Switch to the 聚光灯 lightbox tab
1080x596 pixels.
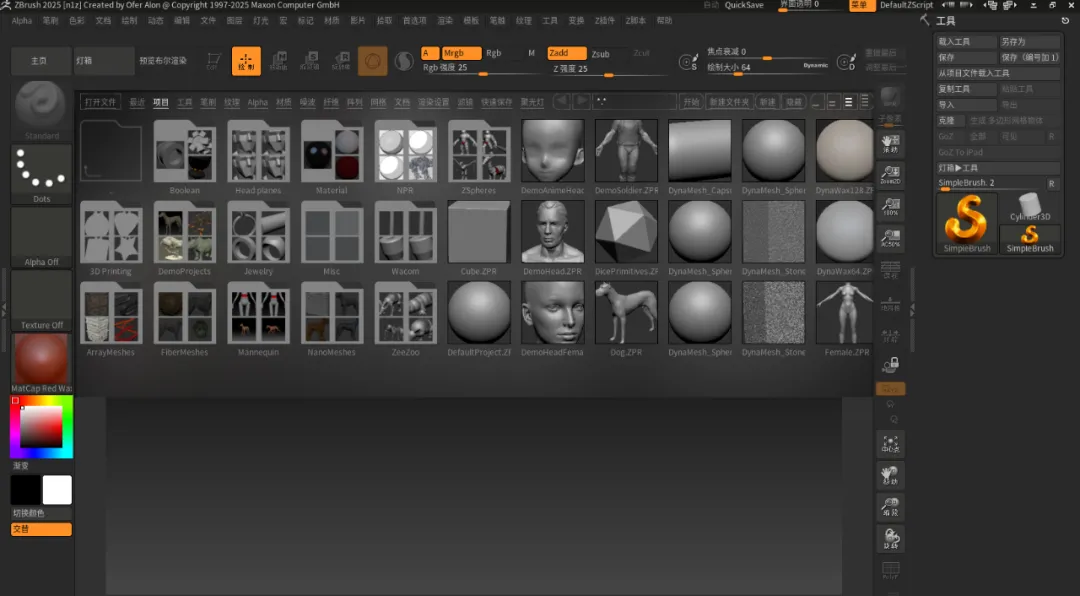(x=532, y=102)
